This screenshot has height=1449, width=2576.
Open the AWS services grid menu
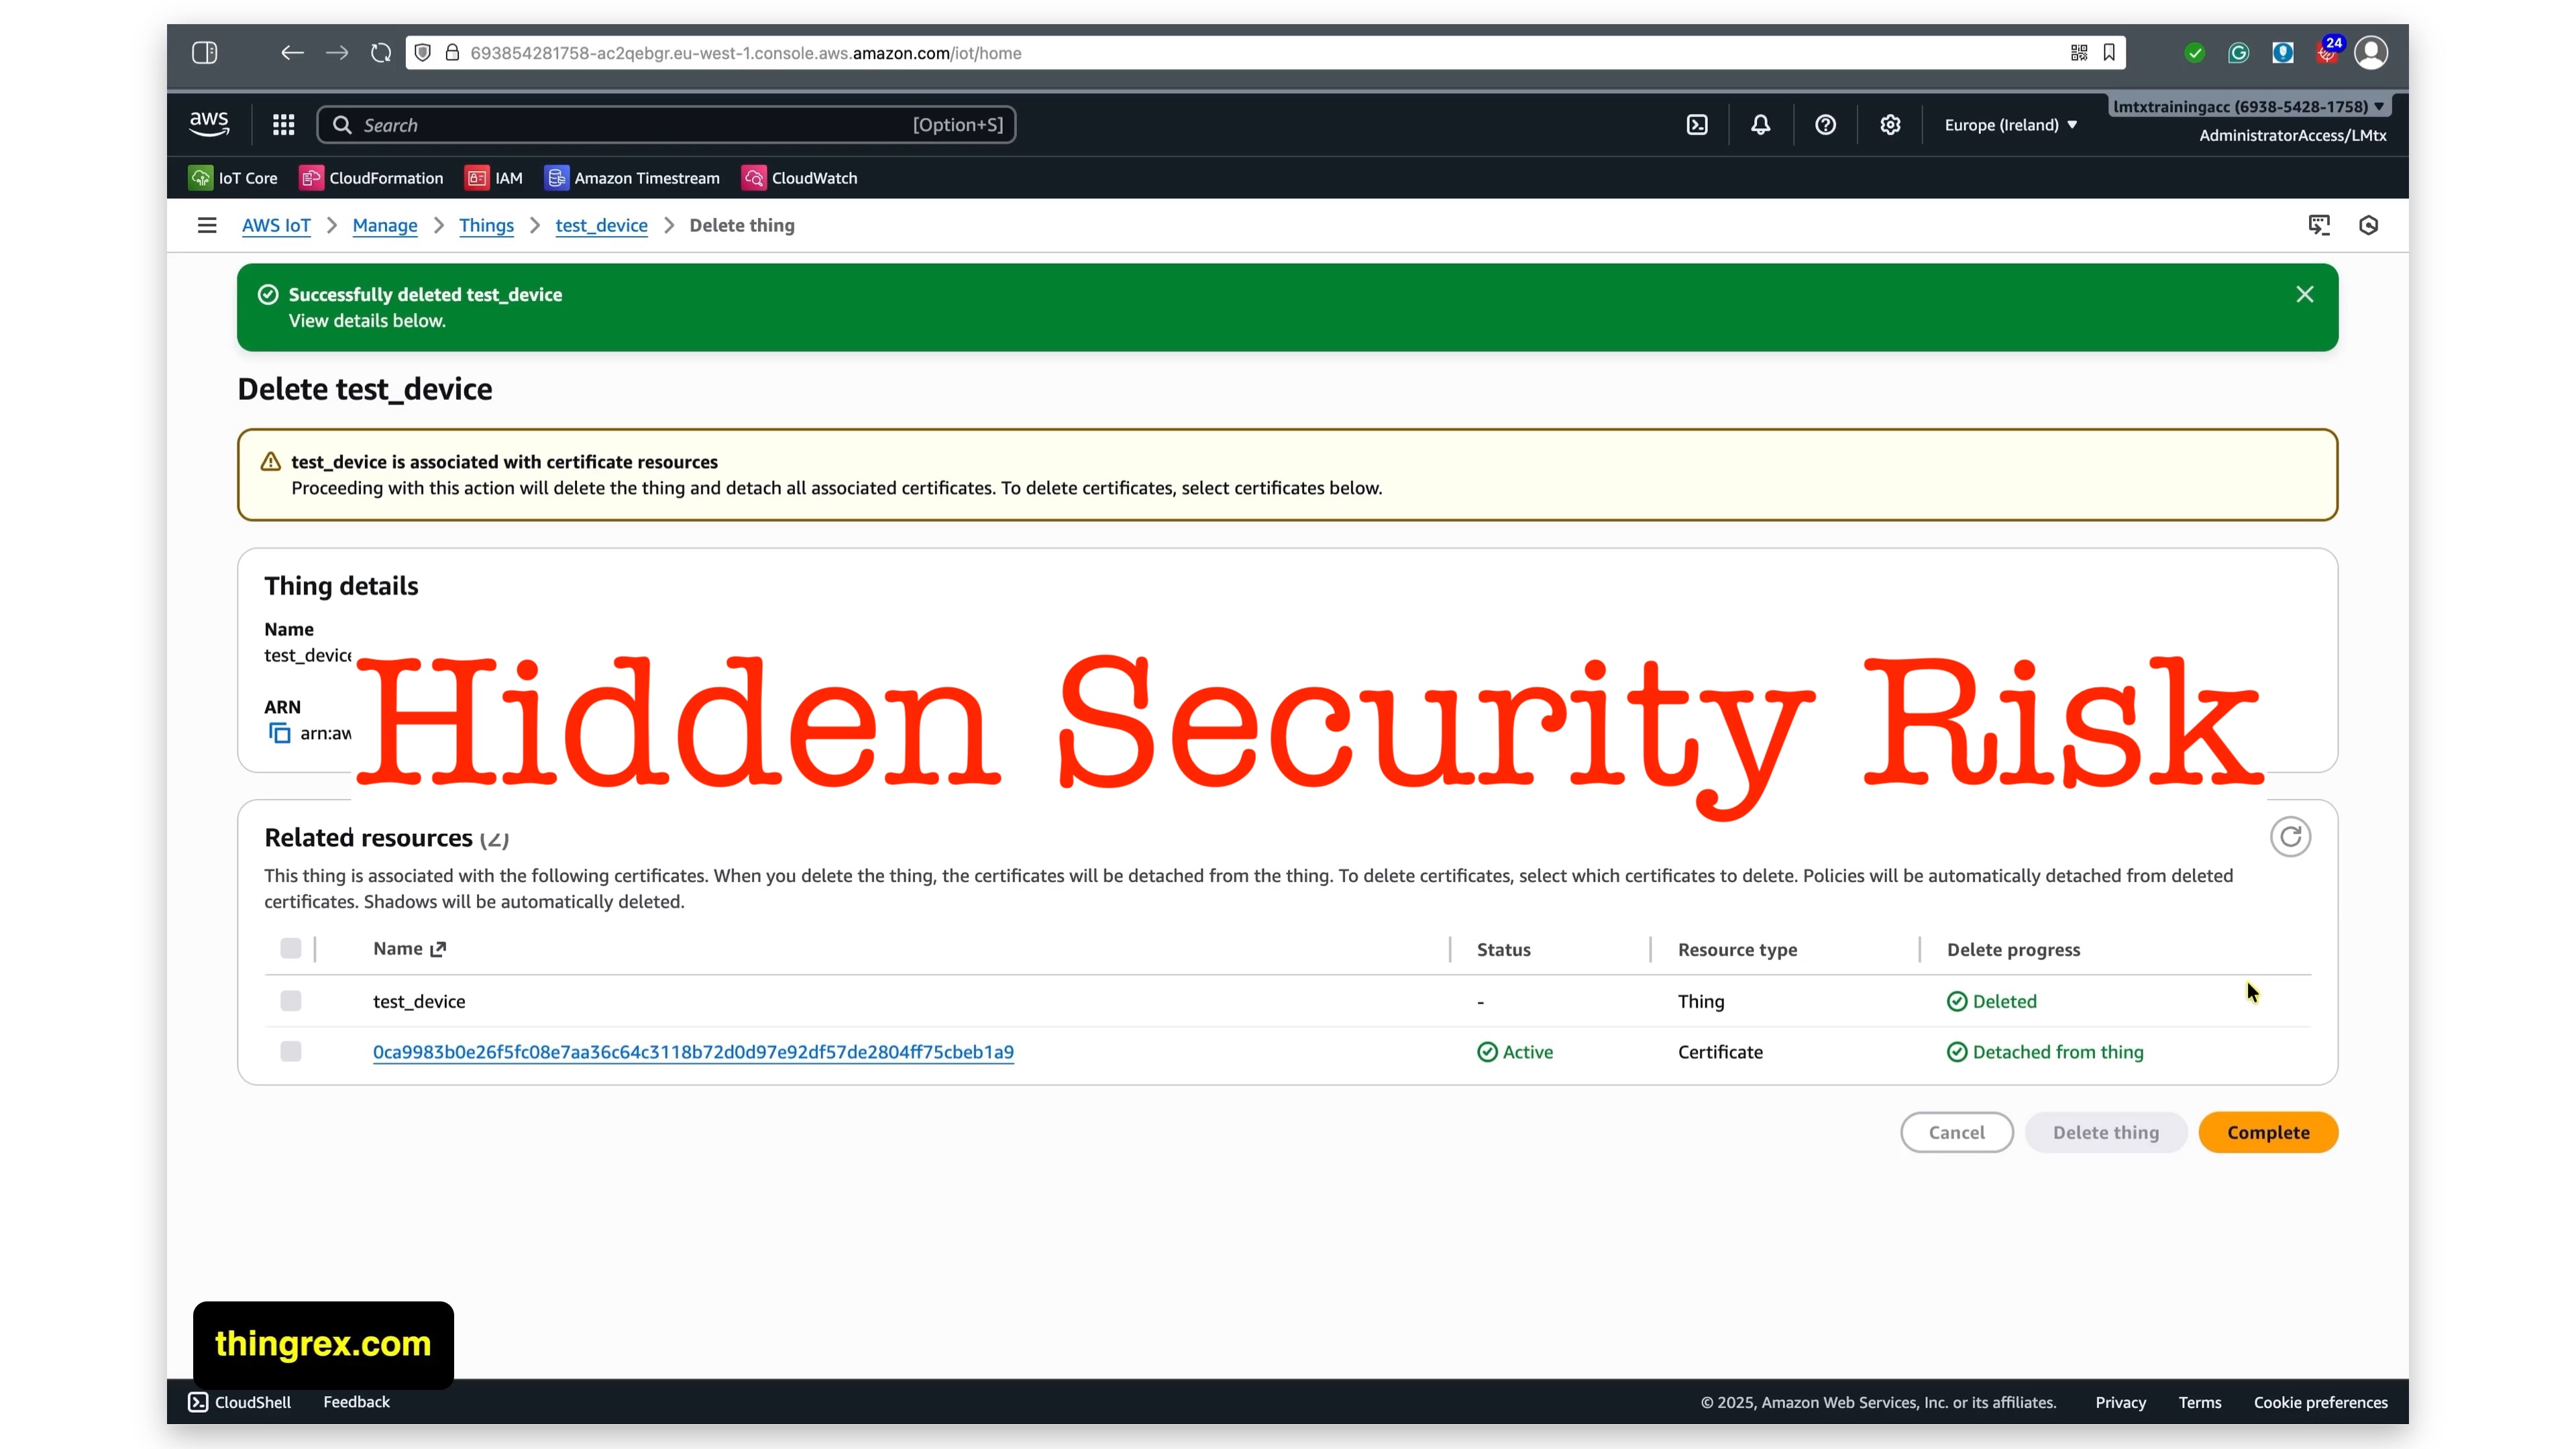point(283,125)
